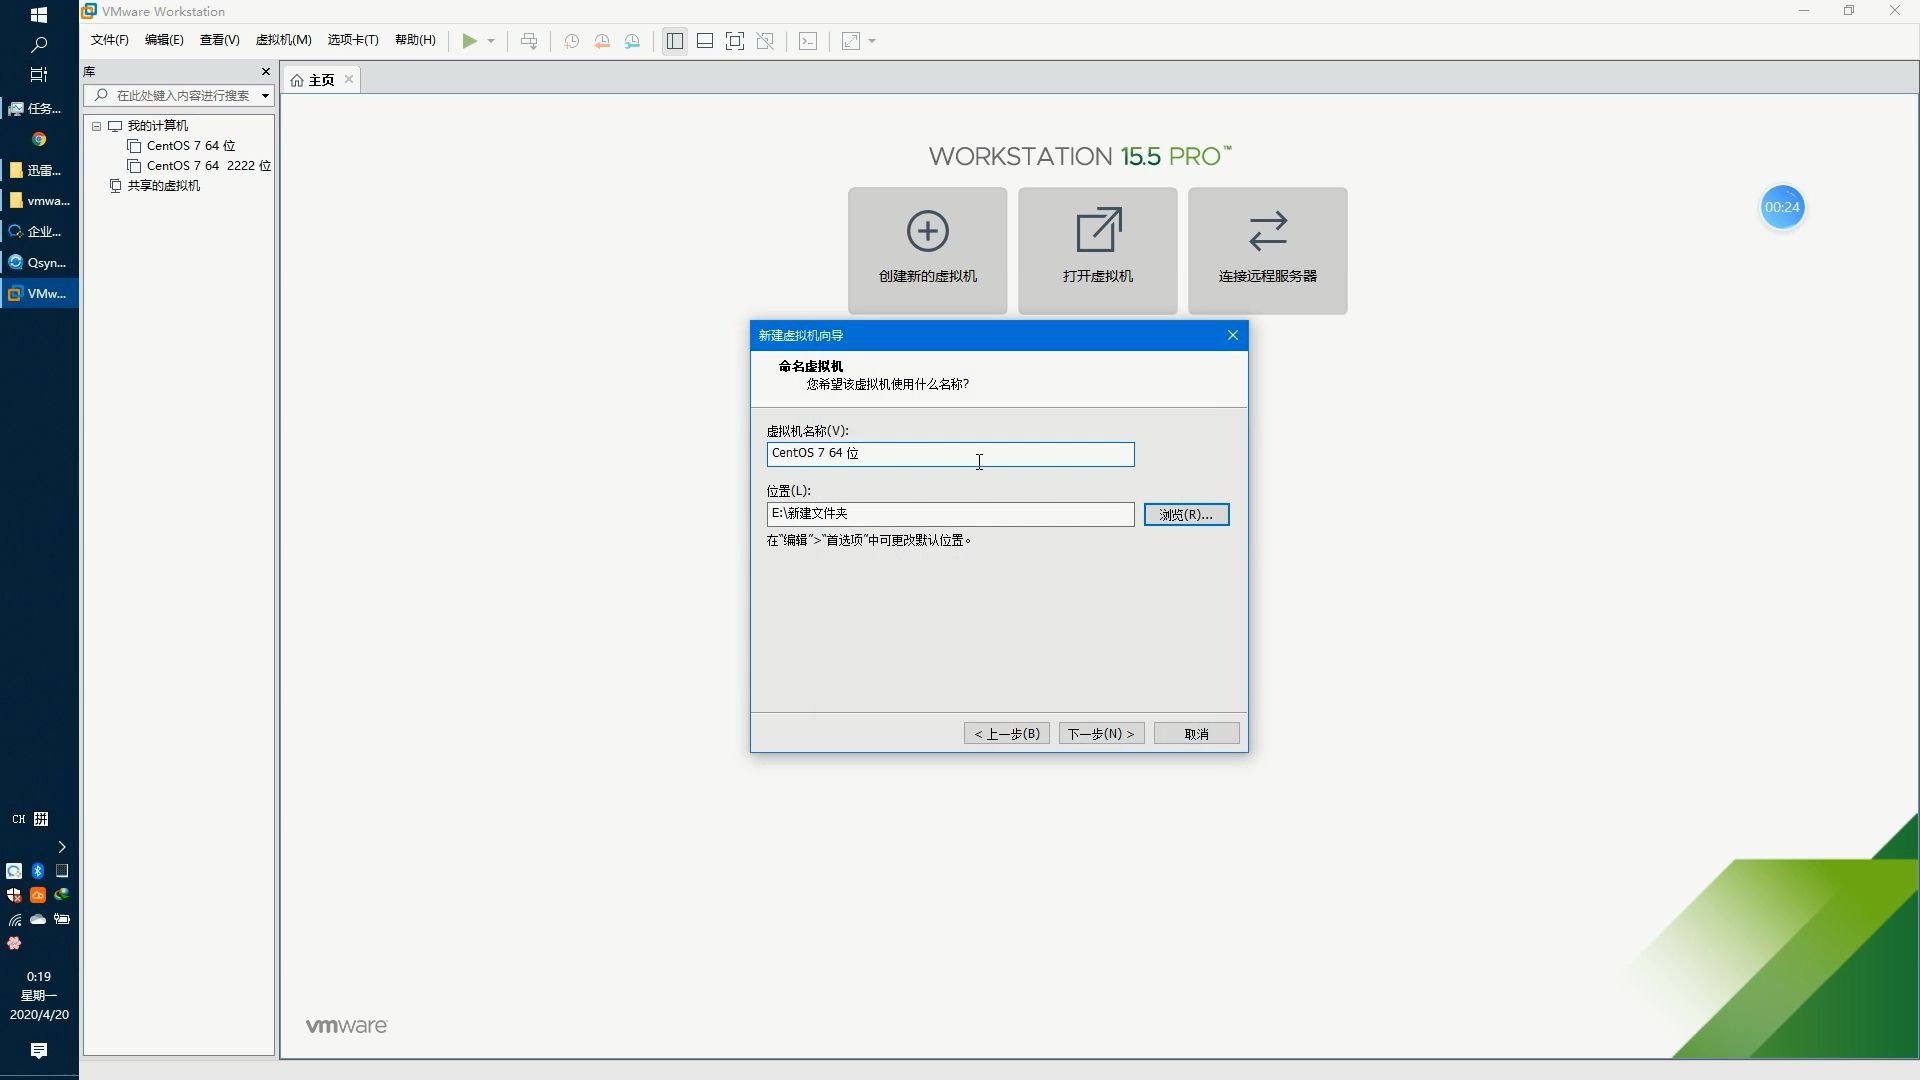The width and height of the screenshot is (1920, 1080).
Task: Power on the virtual machine with the green play icon
Action: 469,41
